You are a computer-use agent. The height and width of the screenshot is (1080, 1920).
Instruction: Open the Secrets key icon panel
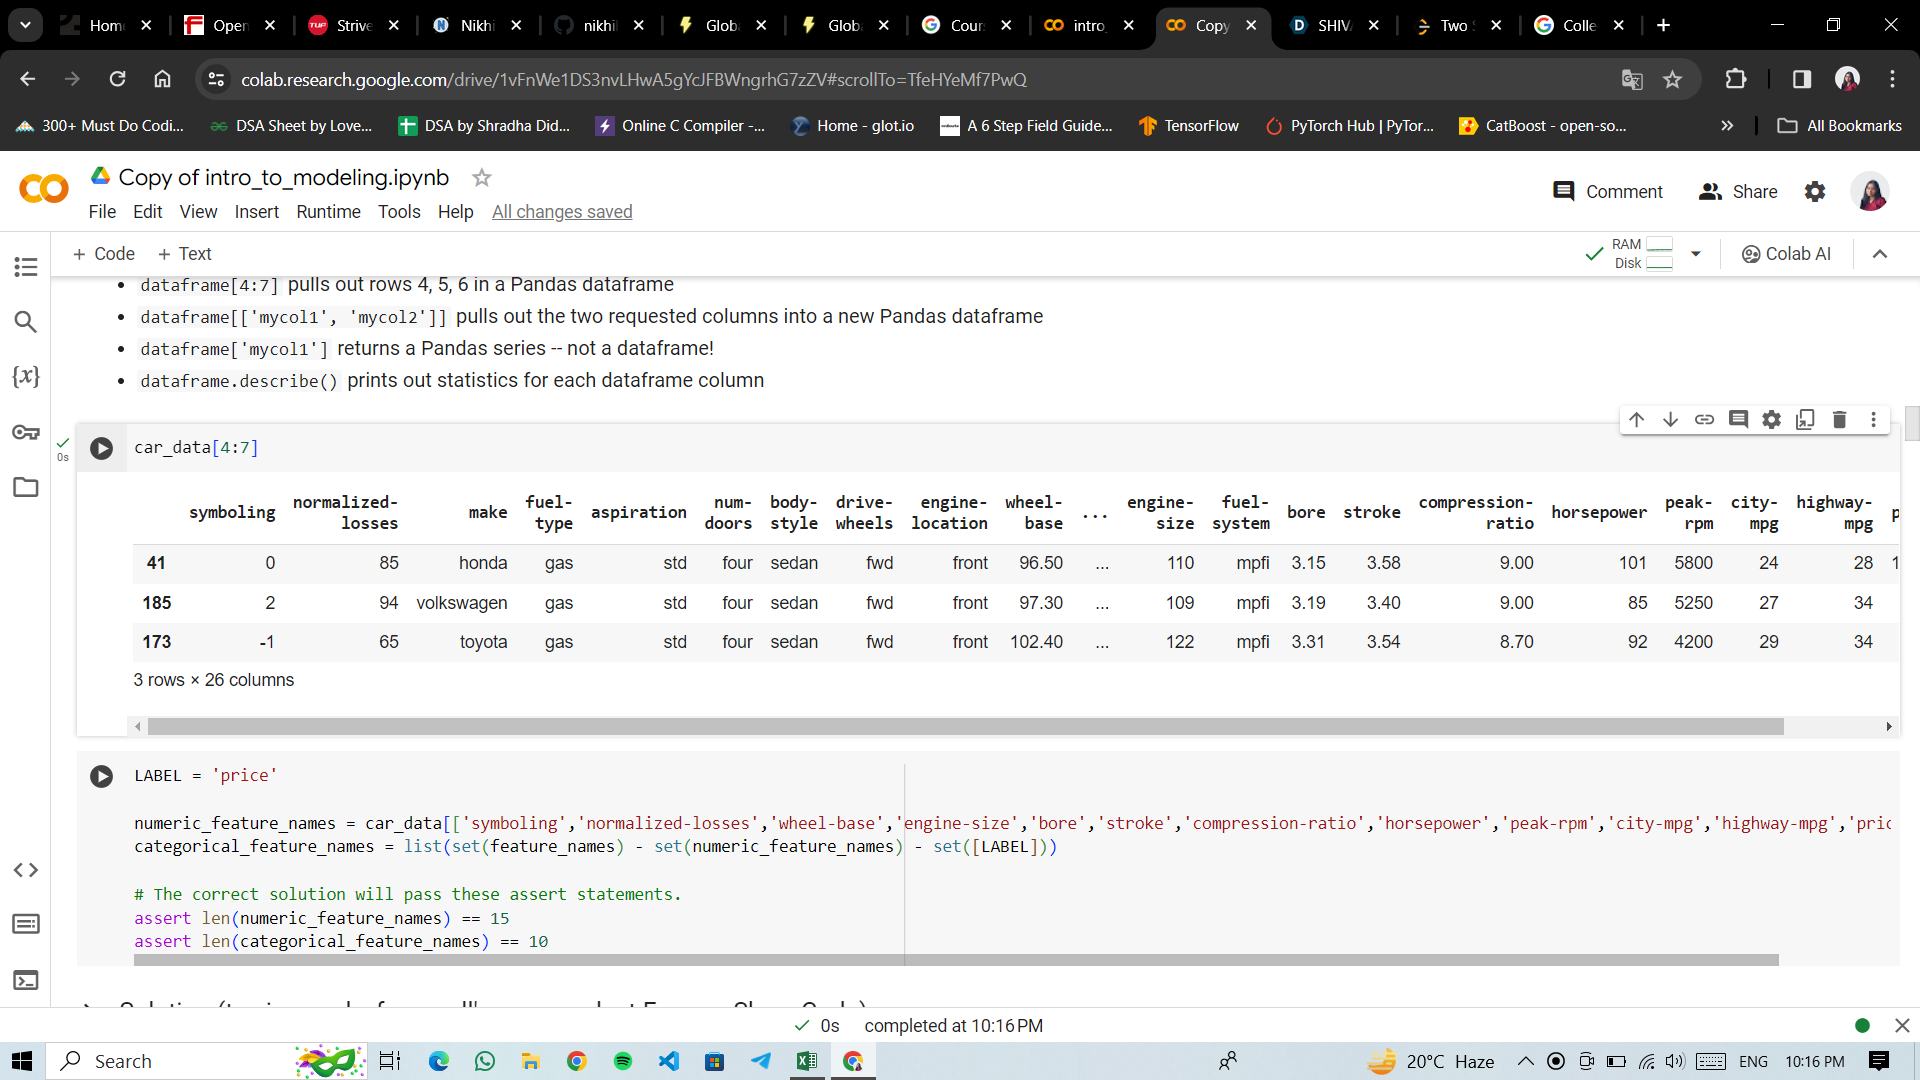point(26,432)
